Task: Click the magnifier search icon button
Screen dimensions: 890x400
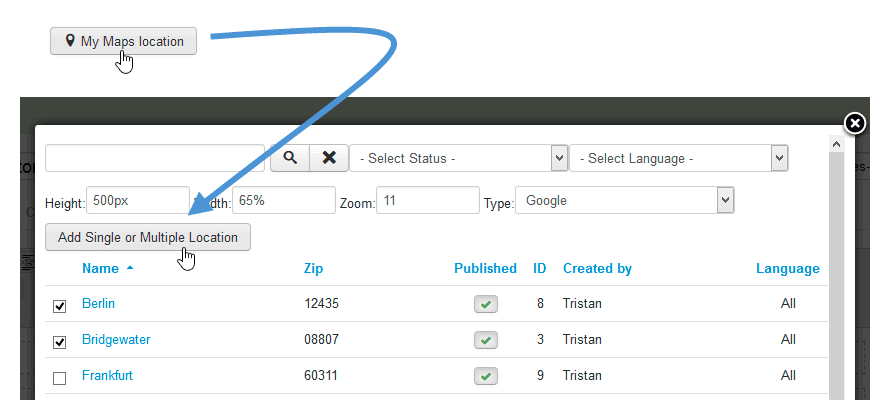Action: (x=289, y=158)
